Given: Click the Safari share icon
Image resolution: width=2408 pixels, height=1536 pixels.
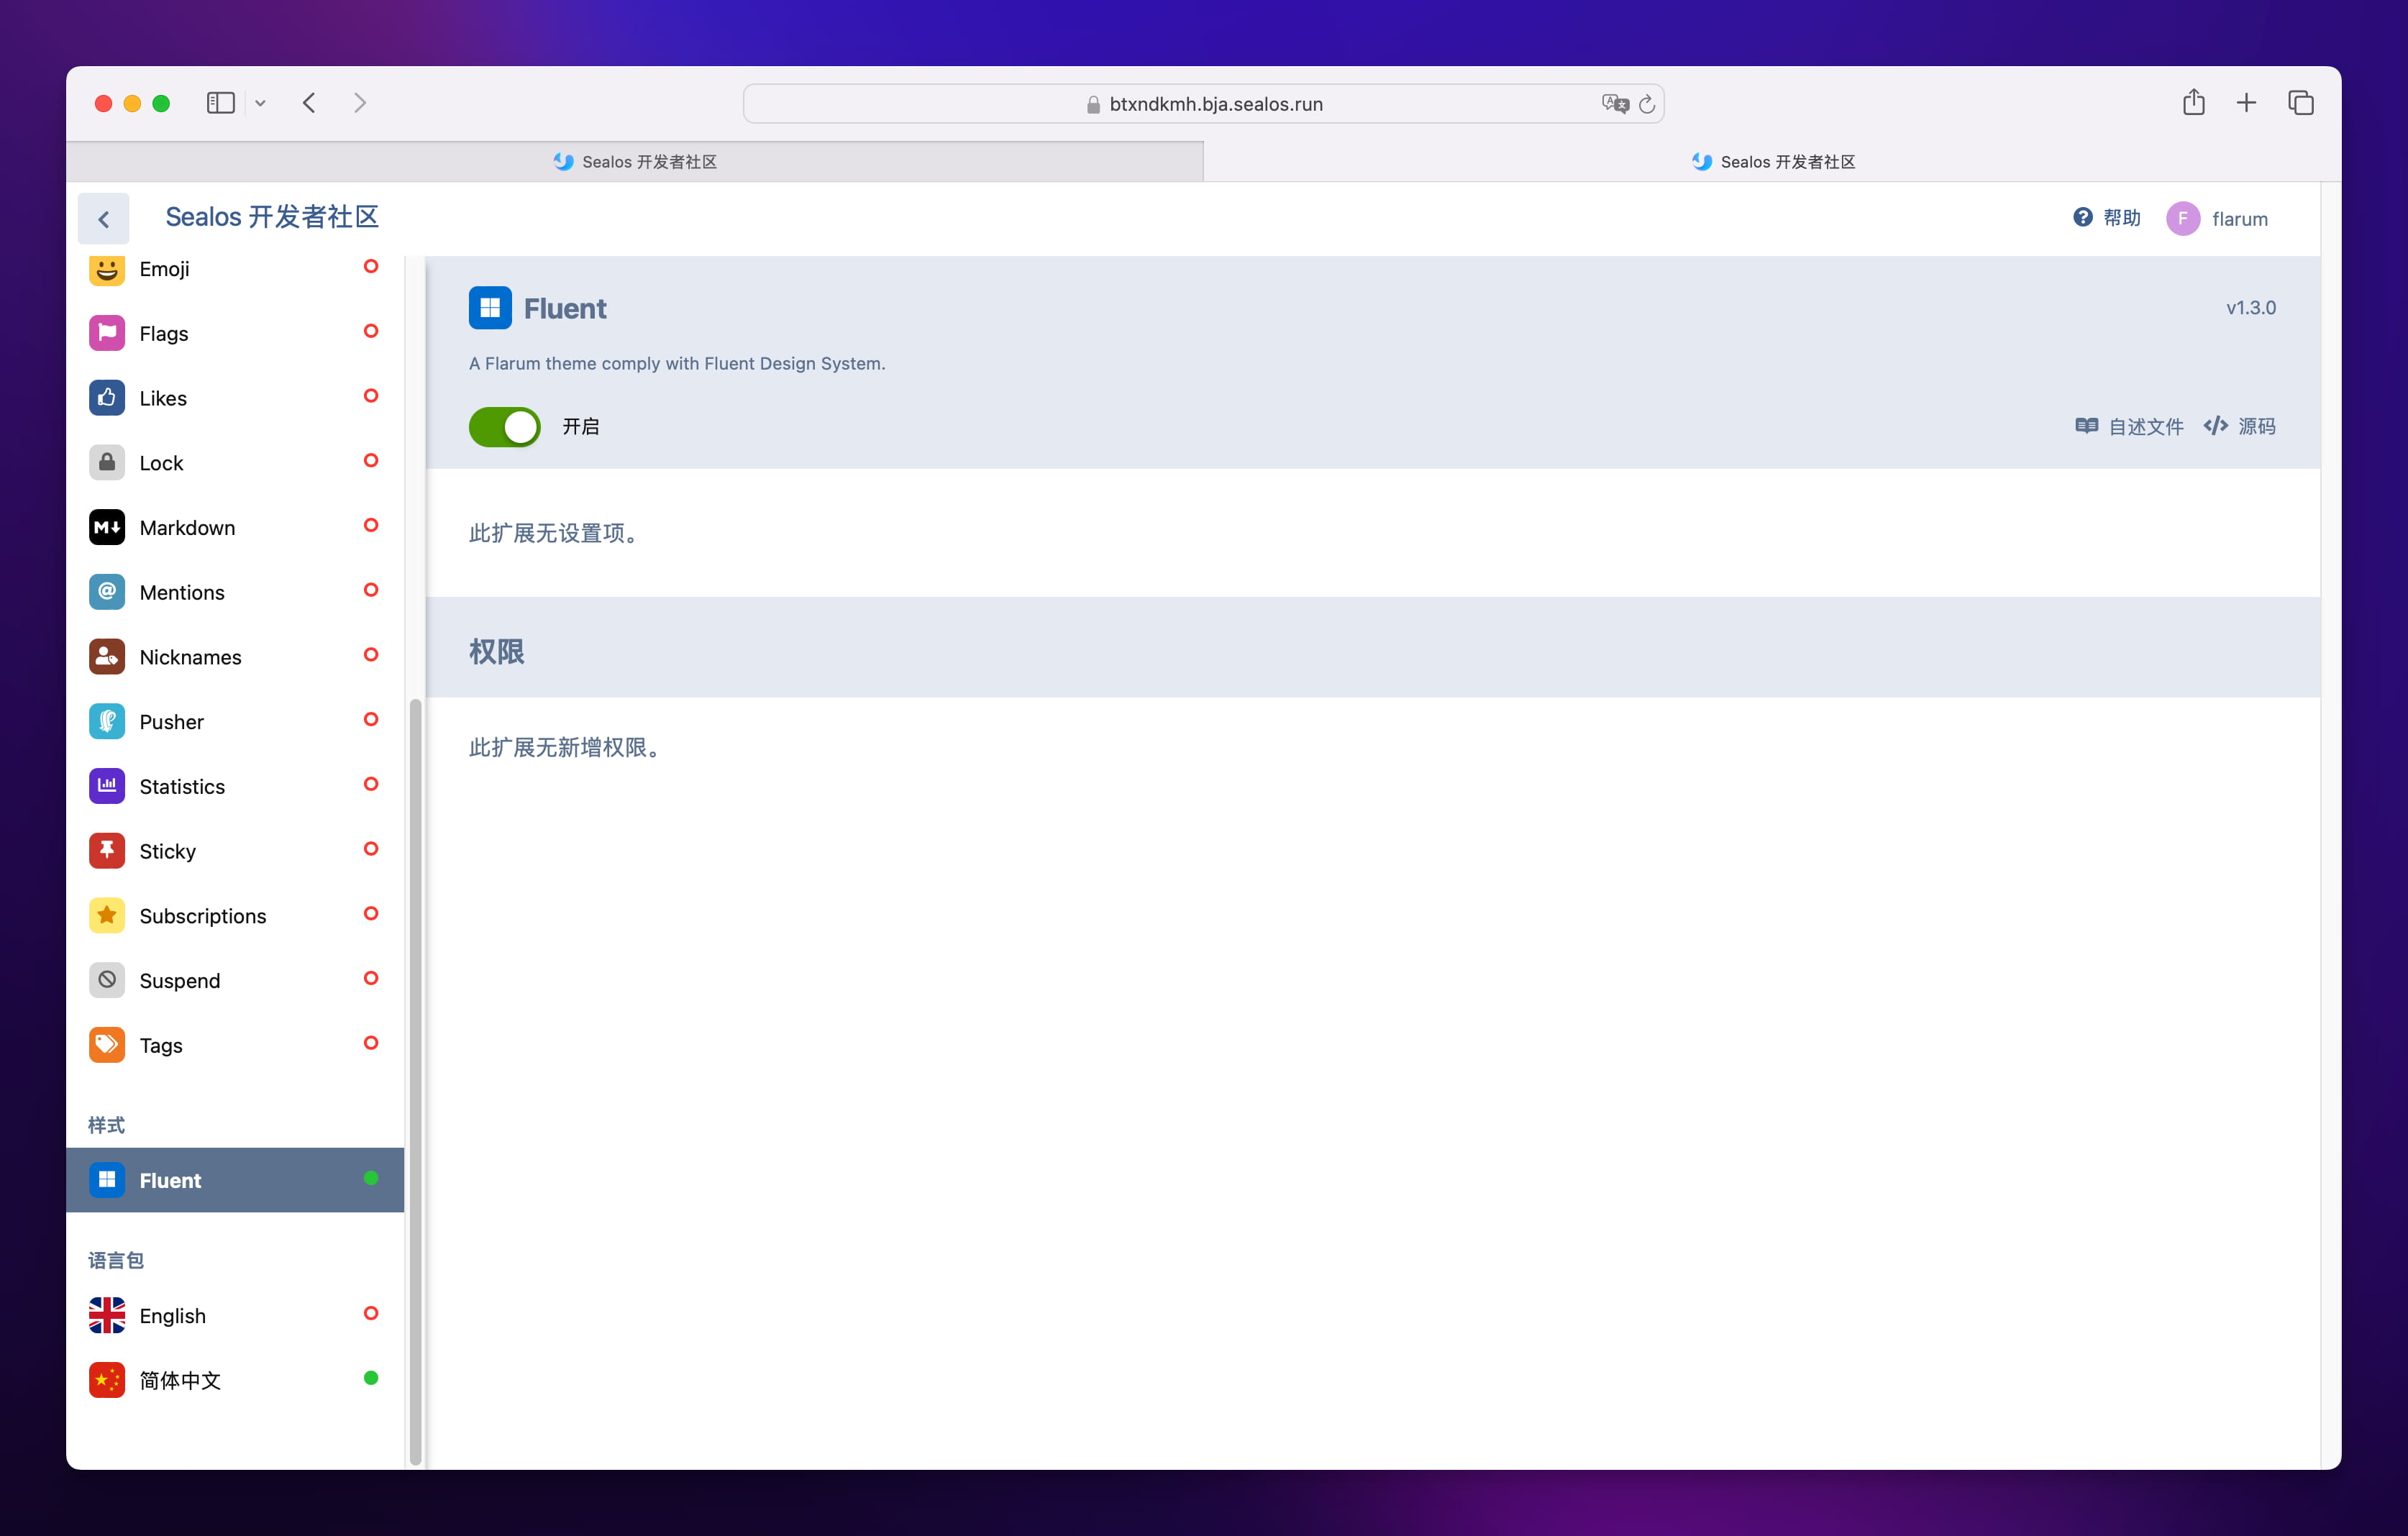Looking at the screenshot, I should (x=2194, y=102).
